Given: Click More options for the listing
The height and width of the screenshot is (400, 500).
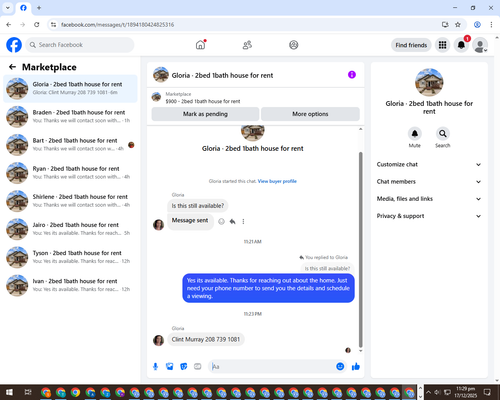Looking at the screenshot, I should [310, 114].
